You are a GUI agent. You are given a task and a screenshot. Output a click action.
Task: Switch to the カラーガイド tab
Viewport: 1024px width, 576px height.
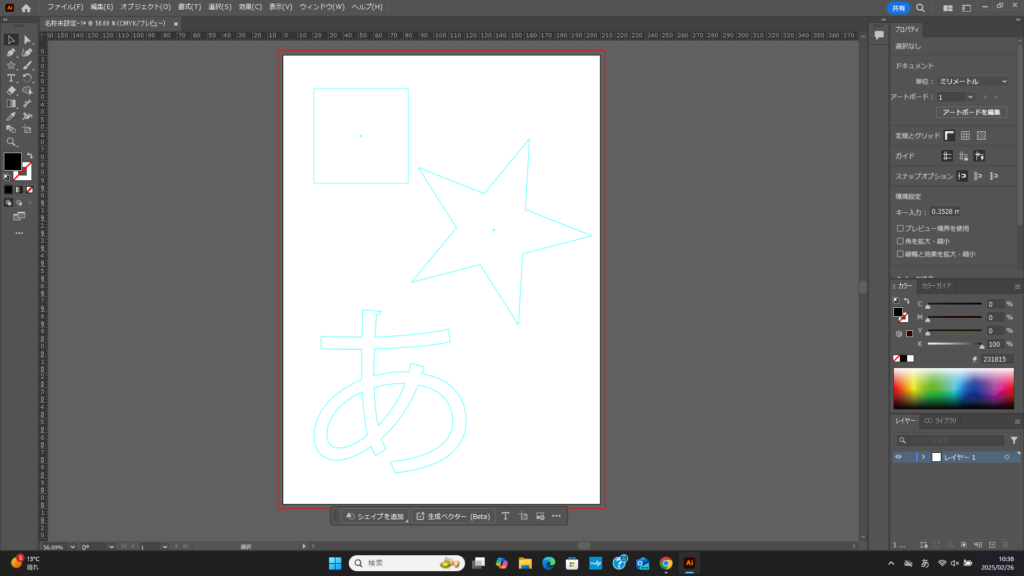click(x=937, y=285)
